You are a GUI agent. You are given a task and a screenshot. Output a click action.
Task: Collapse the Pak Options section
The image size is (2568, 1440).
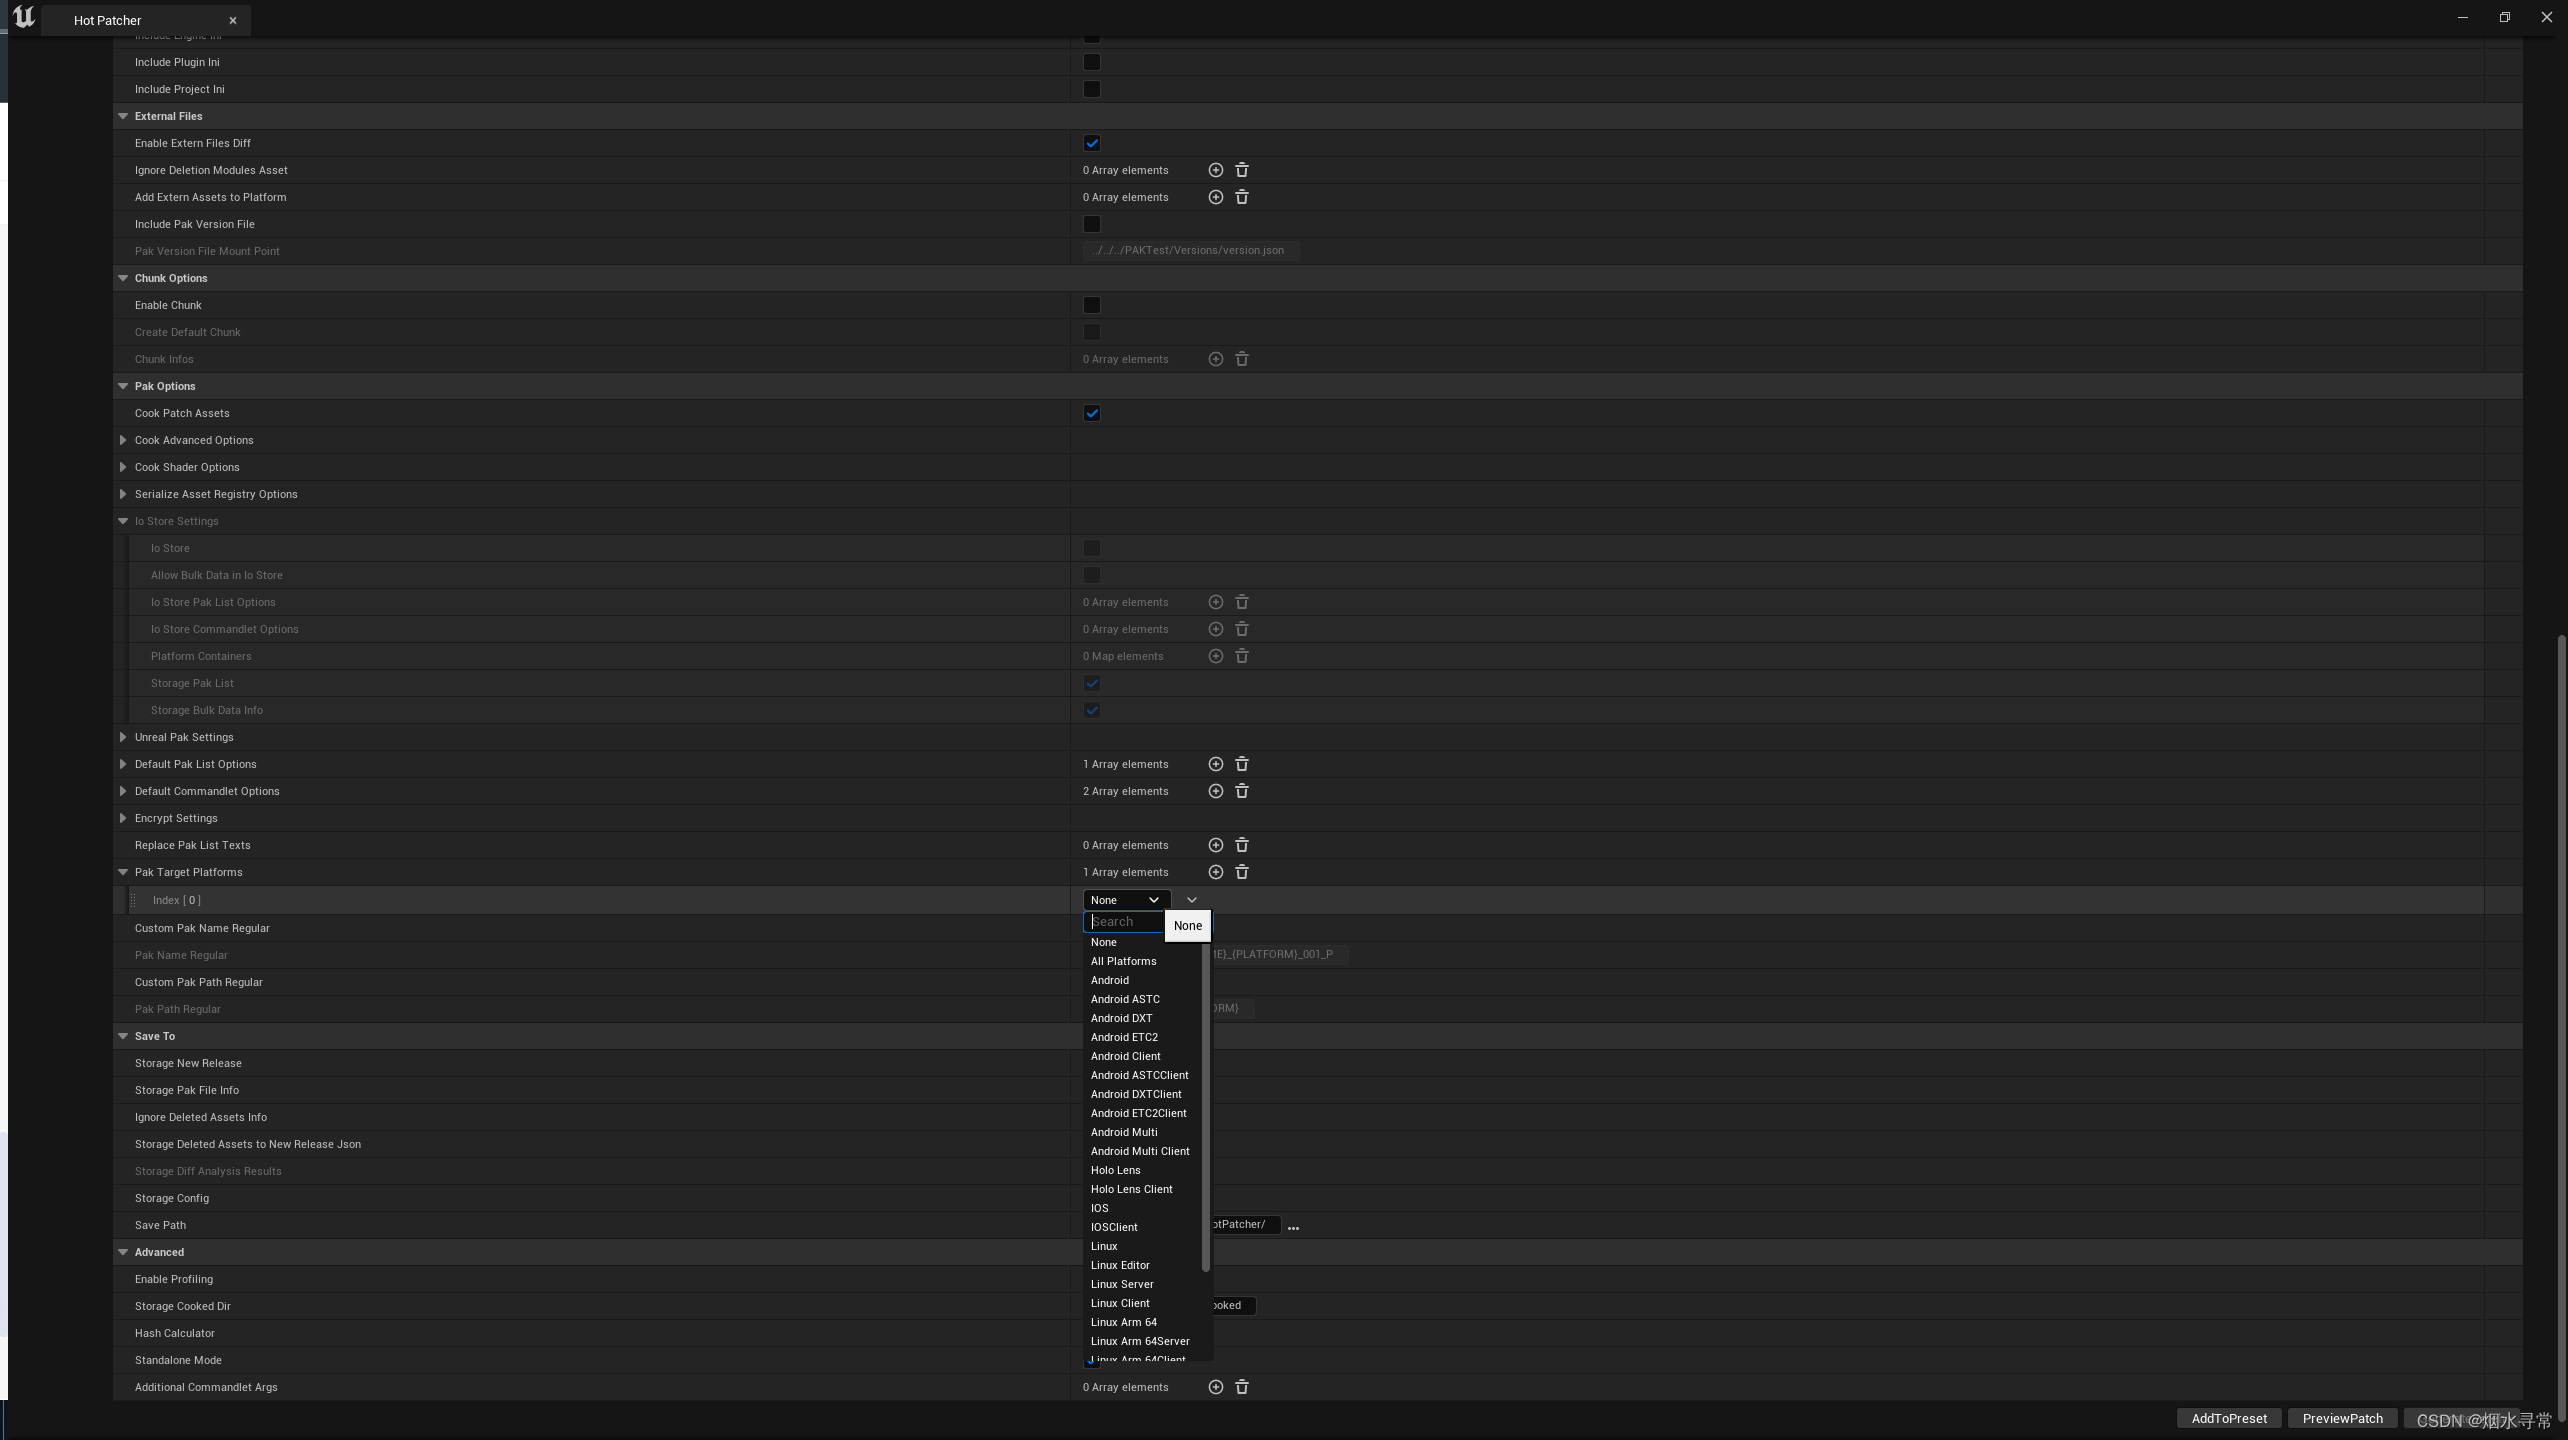coord(123,386)
